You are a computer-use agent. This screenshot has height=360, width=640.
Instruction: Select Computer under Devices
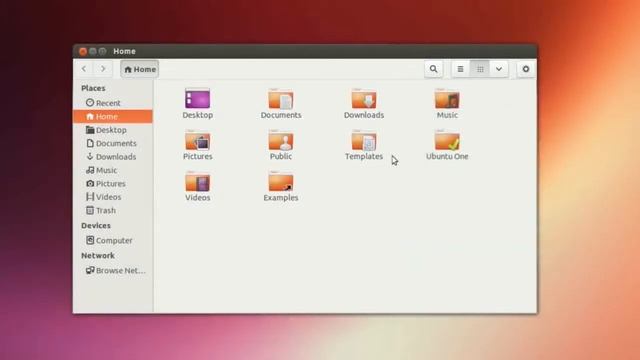tap(113, 240)
